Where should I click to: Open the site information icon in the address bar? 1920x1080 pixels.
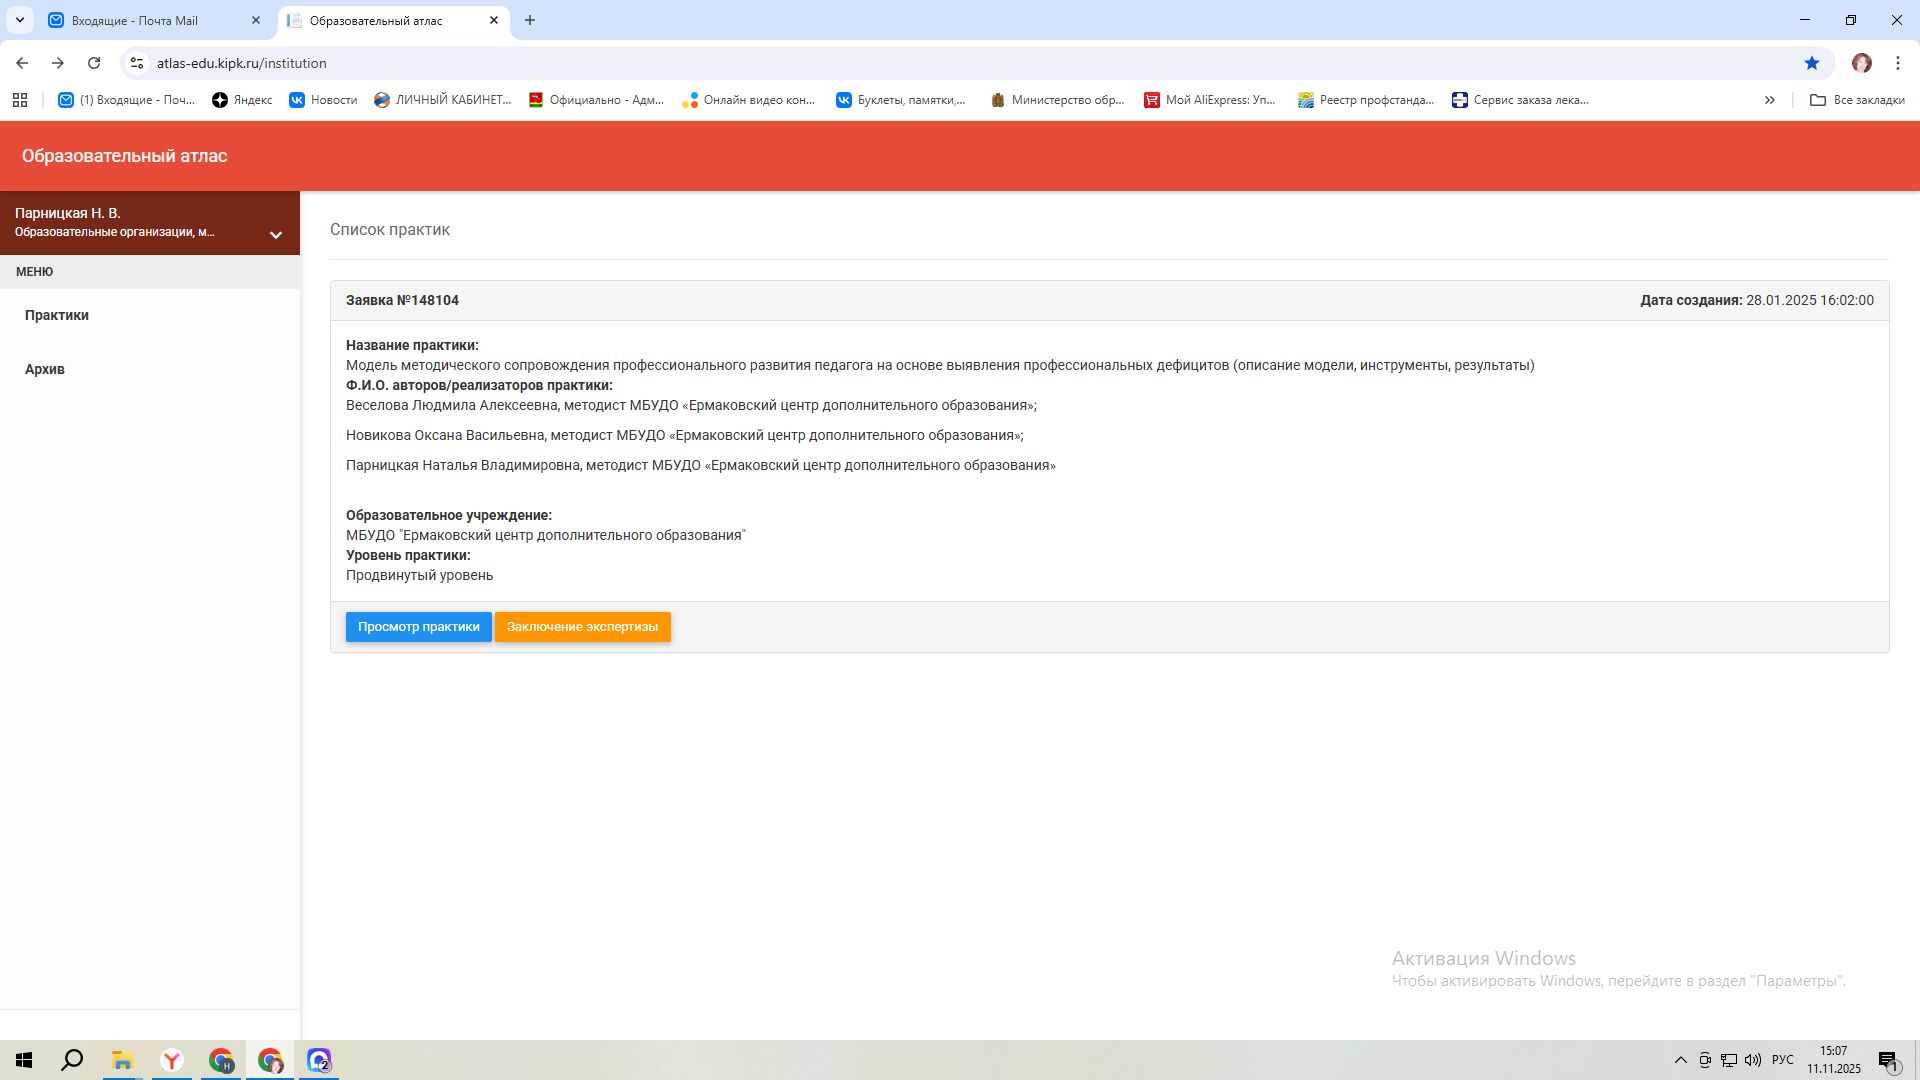point(137,63)
